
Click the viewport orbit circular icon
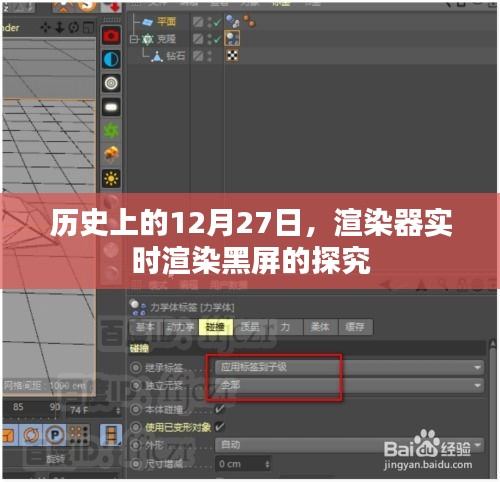tap(74, 27)
